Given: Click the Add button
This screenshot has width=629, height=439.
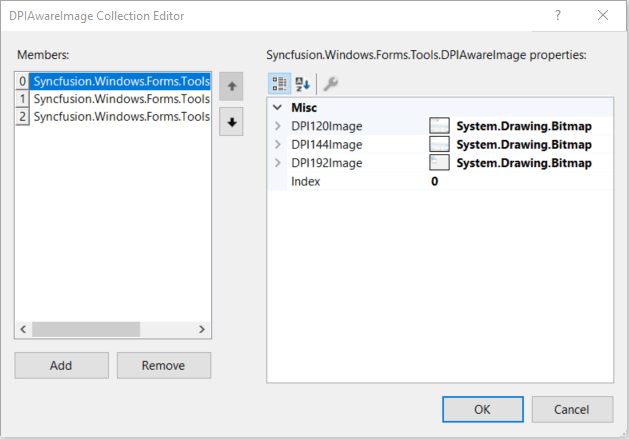Looking at the screenshot, I should (61, 366).
